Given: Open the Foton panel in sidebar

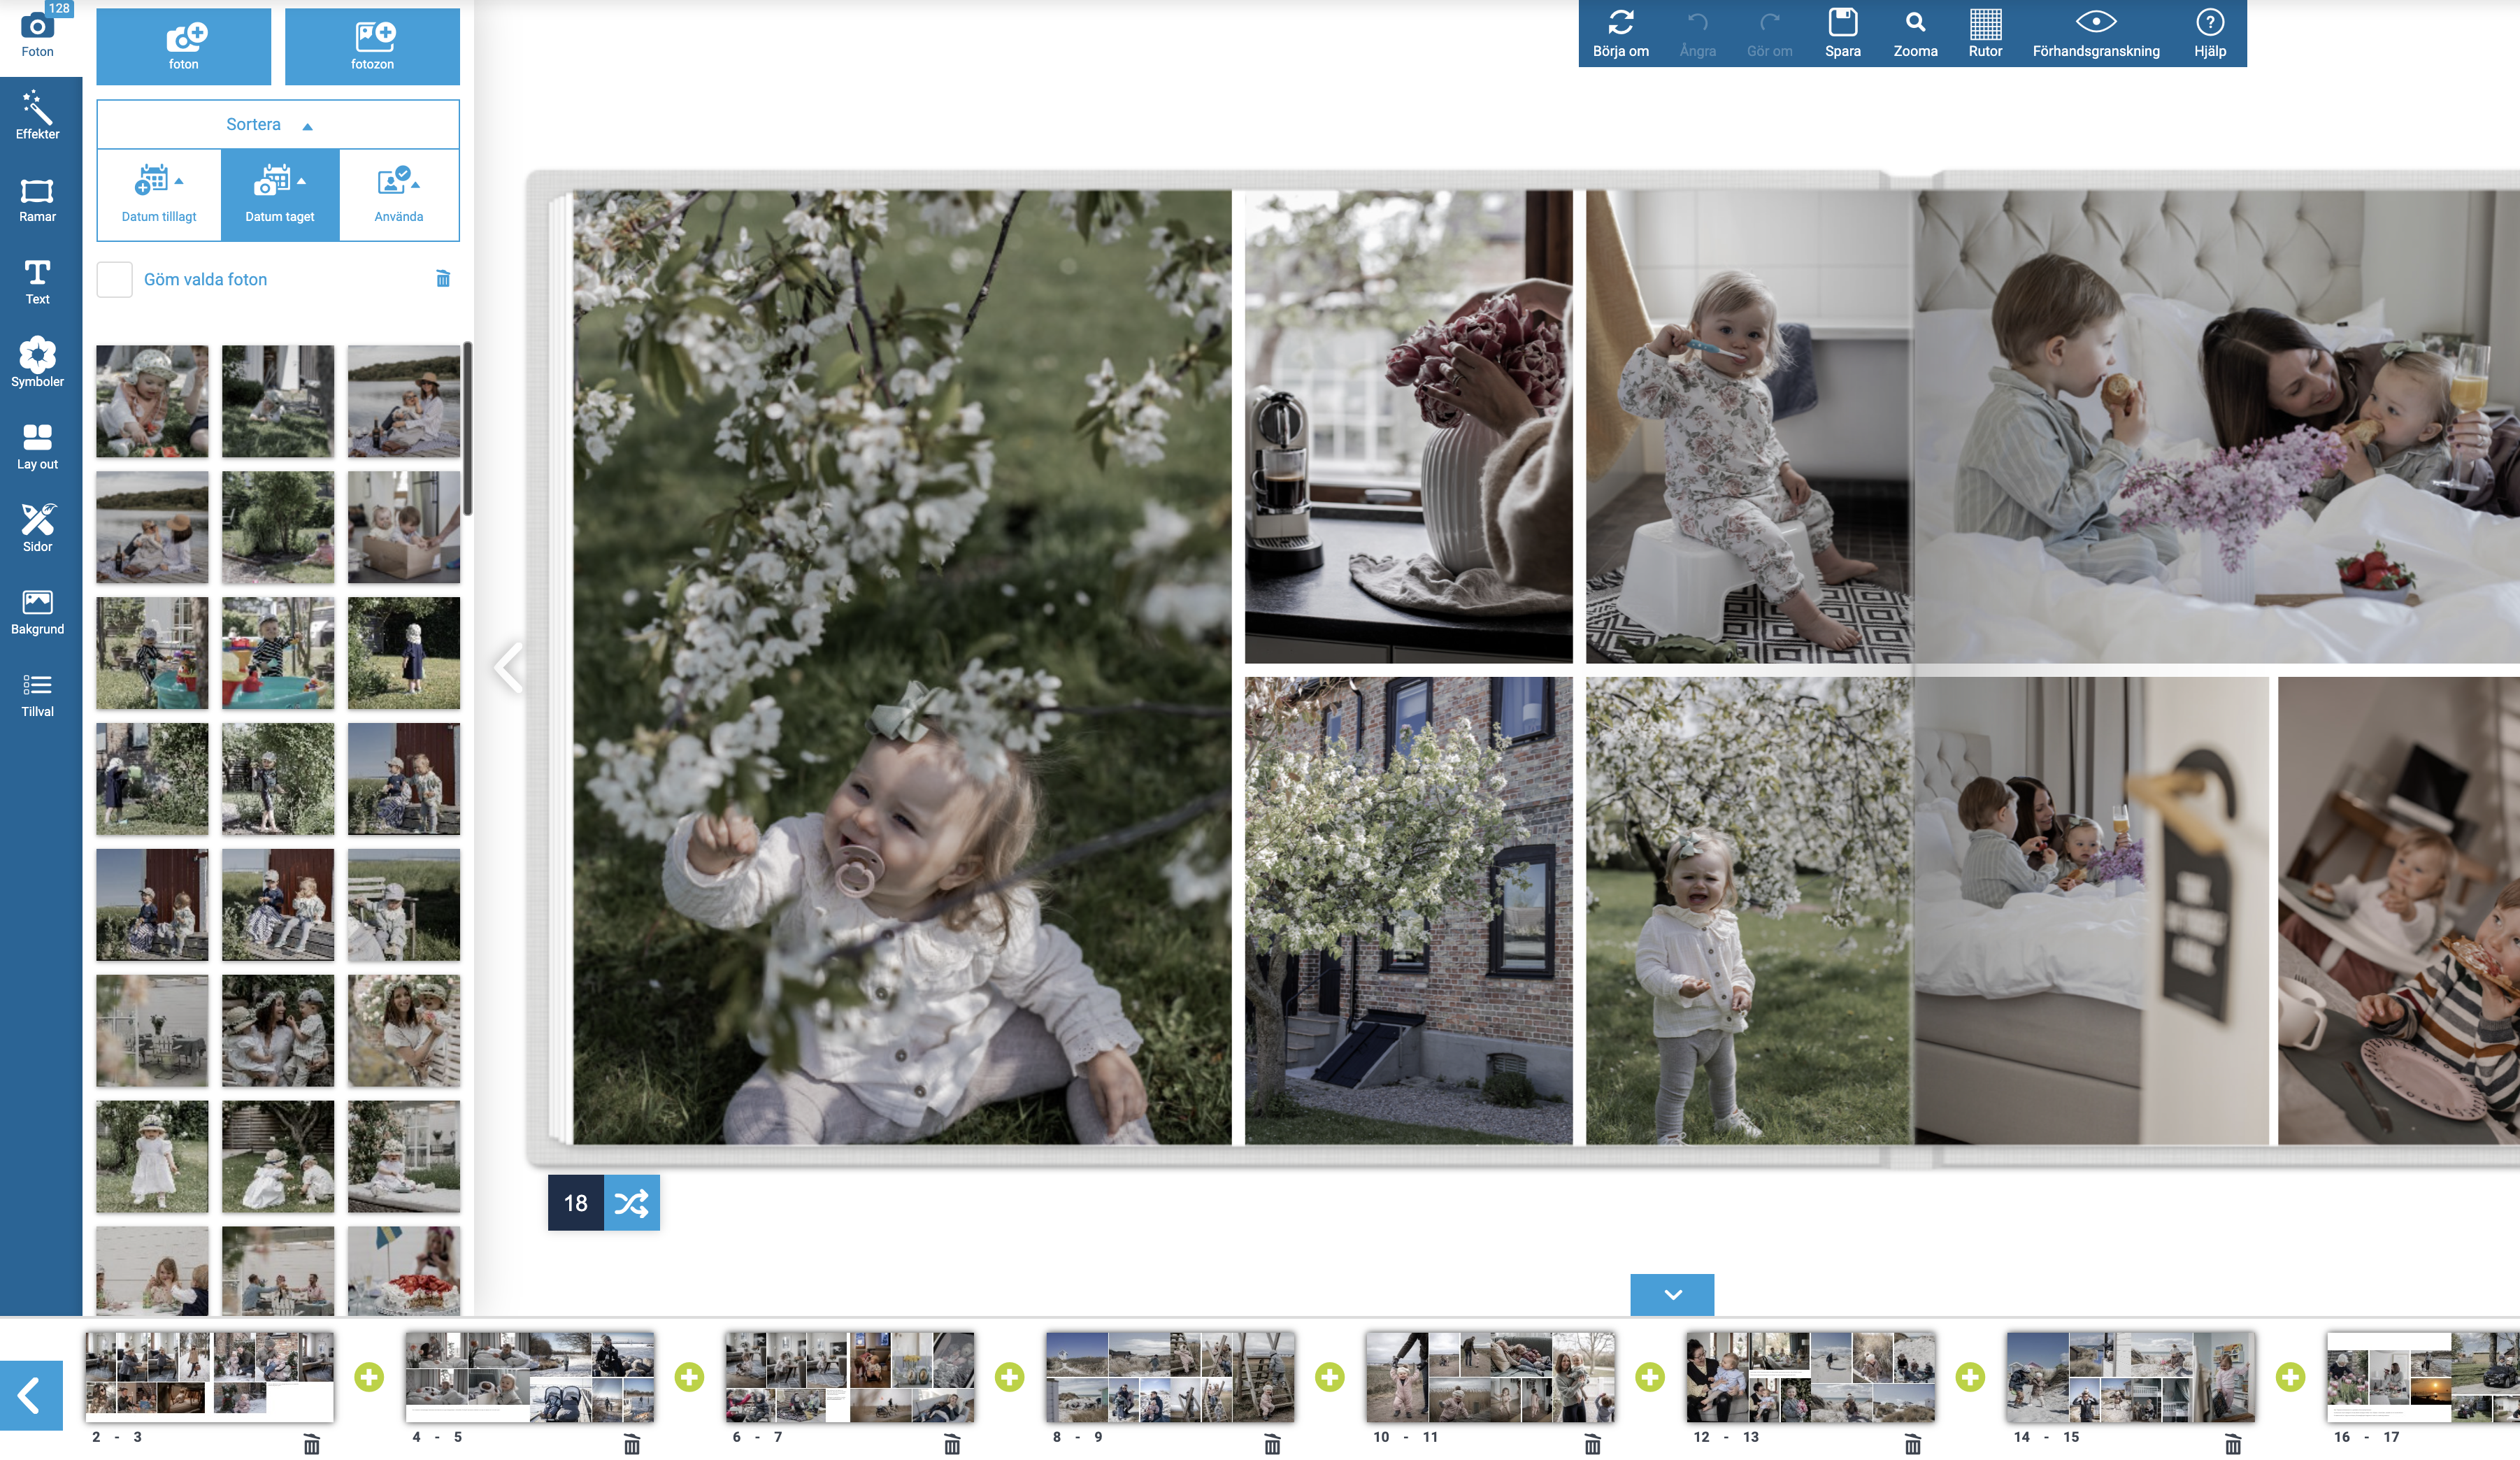Looking at the screenshot, I should coord(38,34).
